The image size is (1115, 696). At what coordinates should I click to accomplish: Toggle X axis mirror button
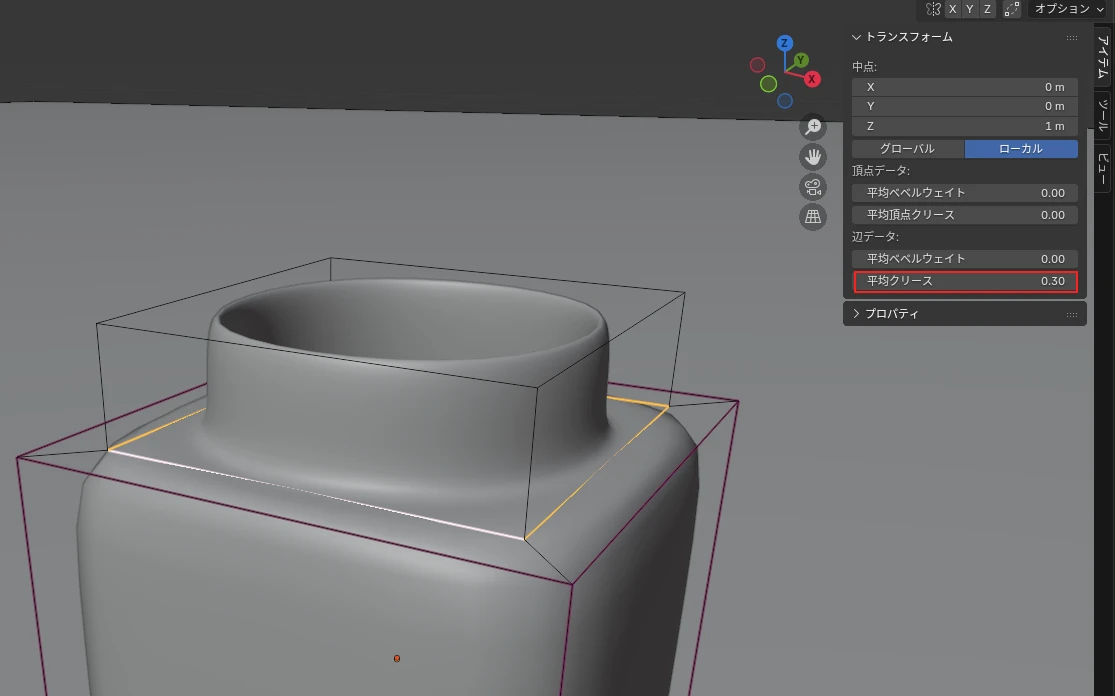click(953, 9)
